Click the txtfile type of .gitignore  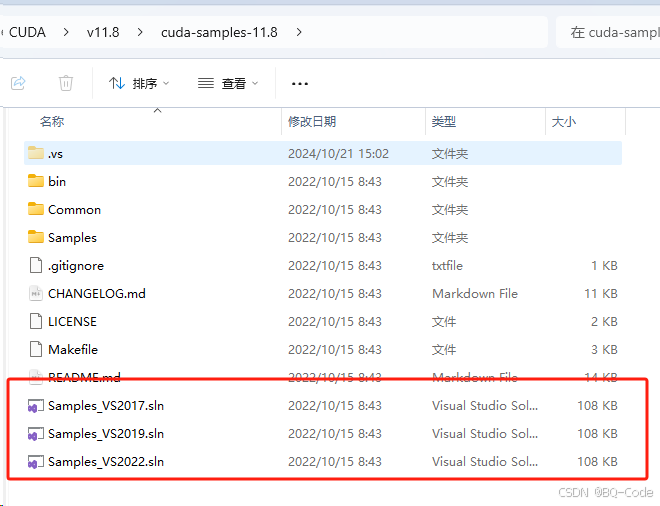[x=447, y=266]
